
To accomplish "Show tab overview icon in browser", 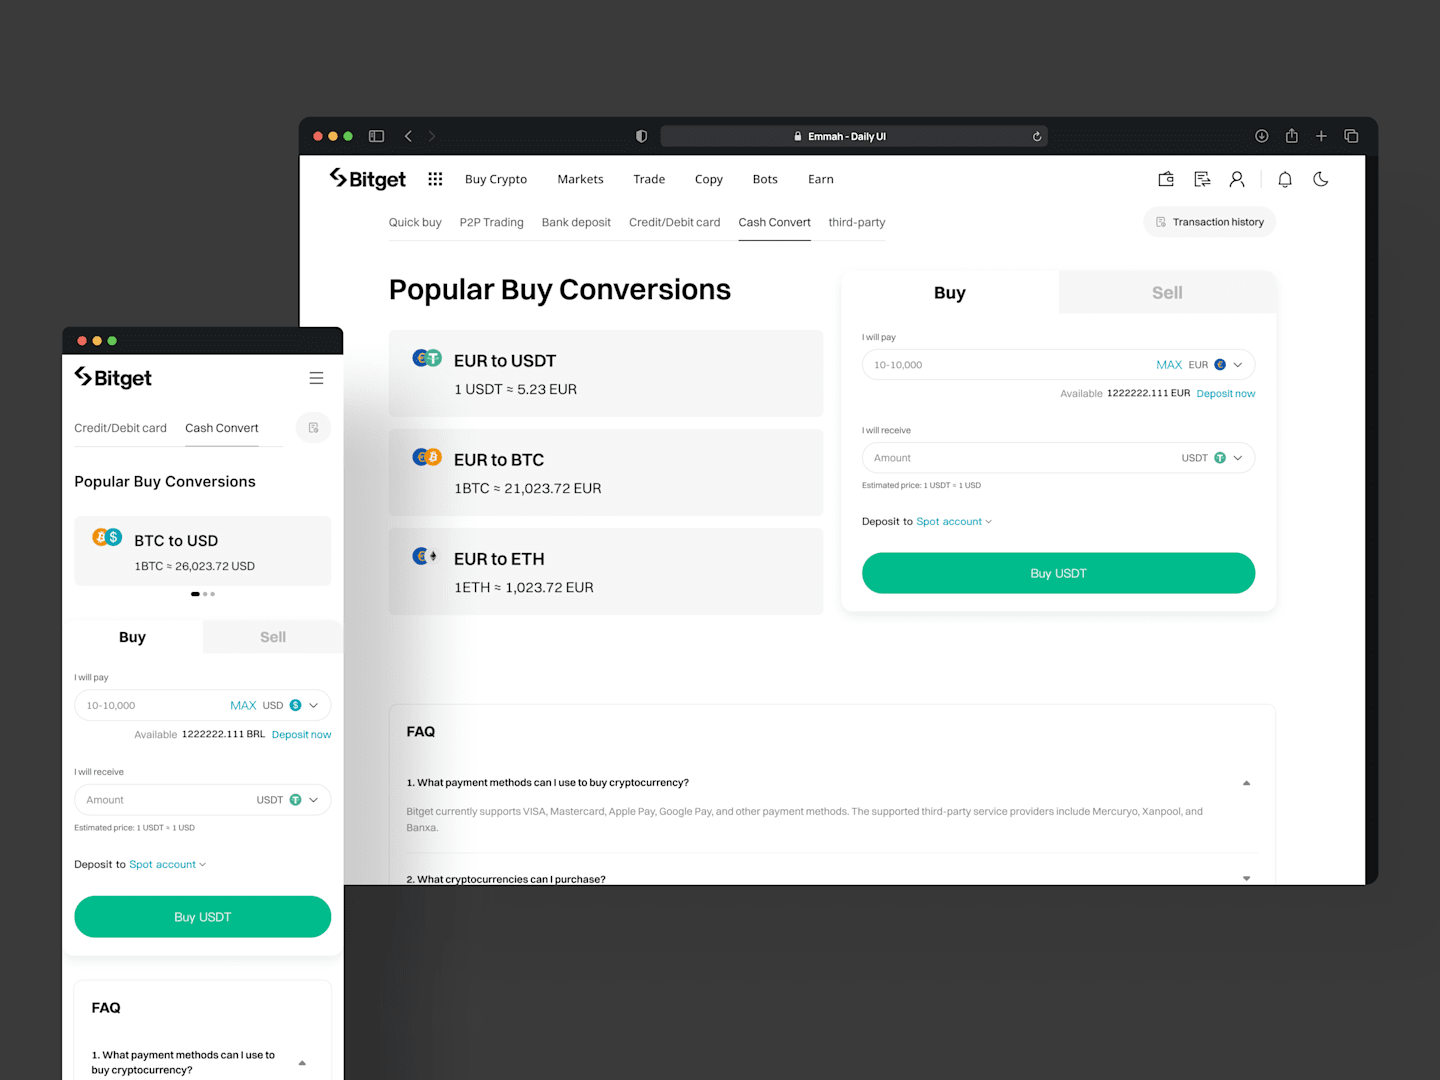I will [x=1351, y=136].
